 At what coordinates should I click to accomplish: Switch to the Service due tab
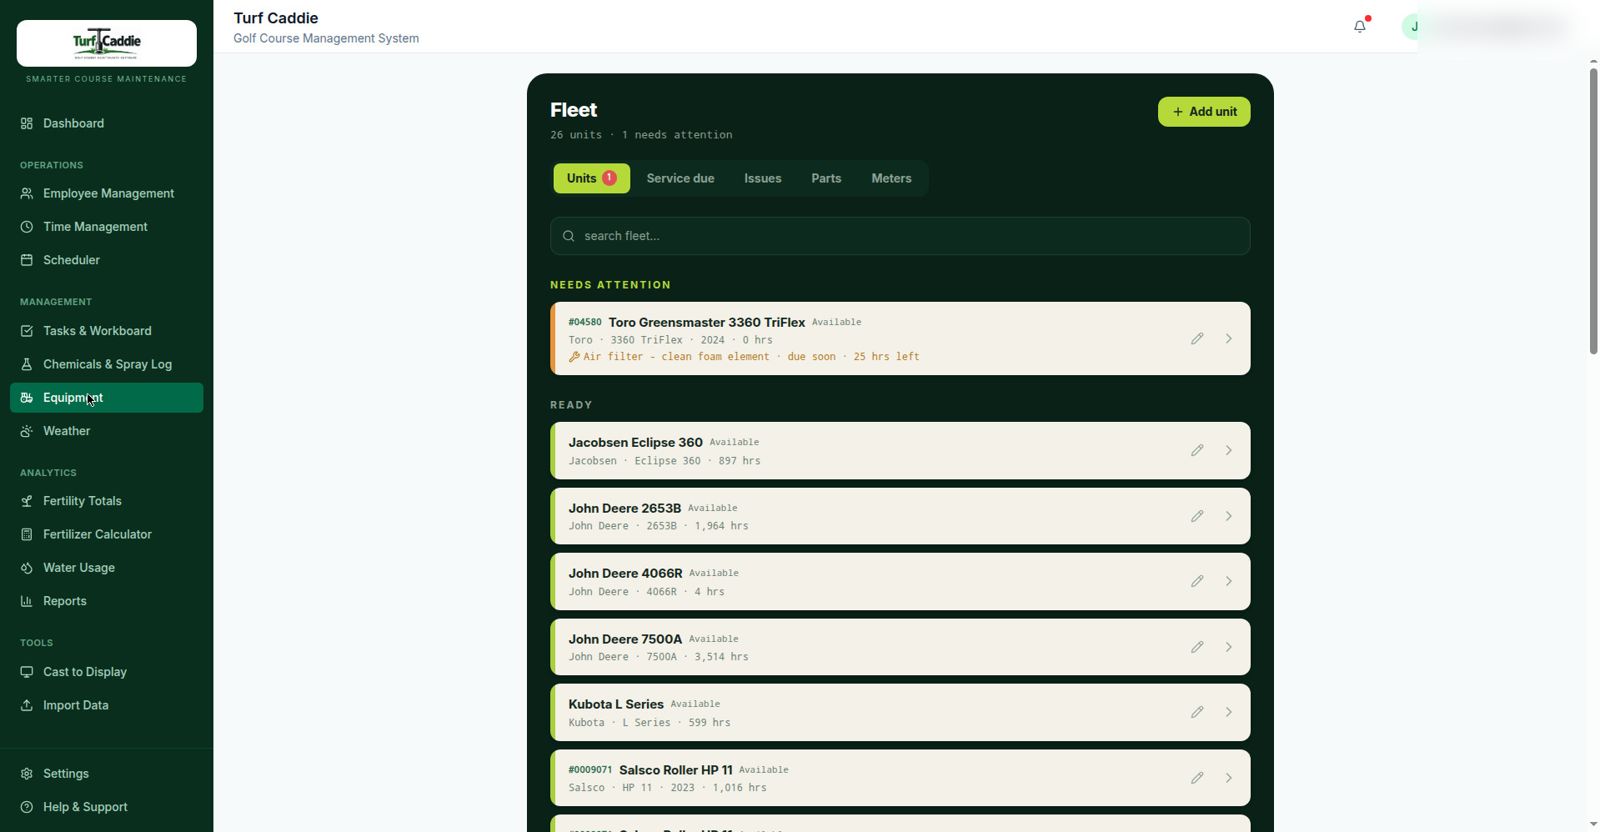point(680,178)
